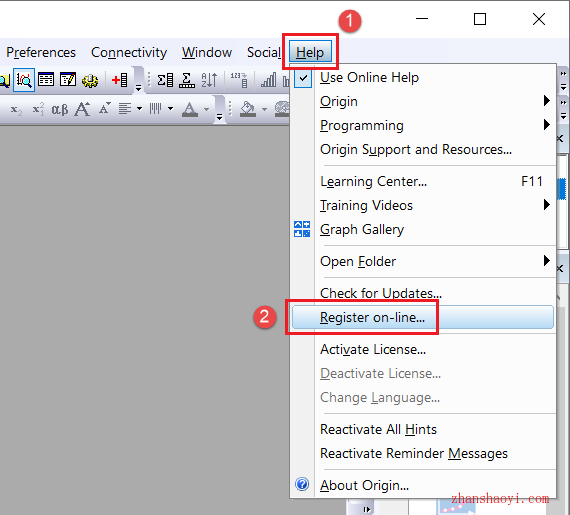Open the Preferences menu
This screenshot has height=515, width=570.
click(41, 53)
